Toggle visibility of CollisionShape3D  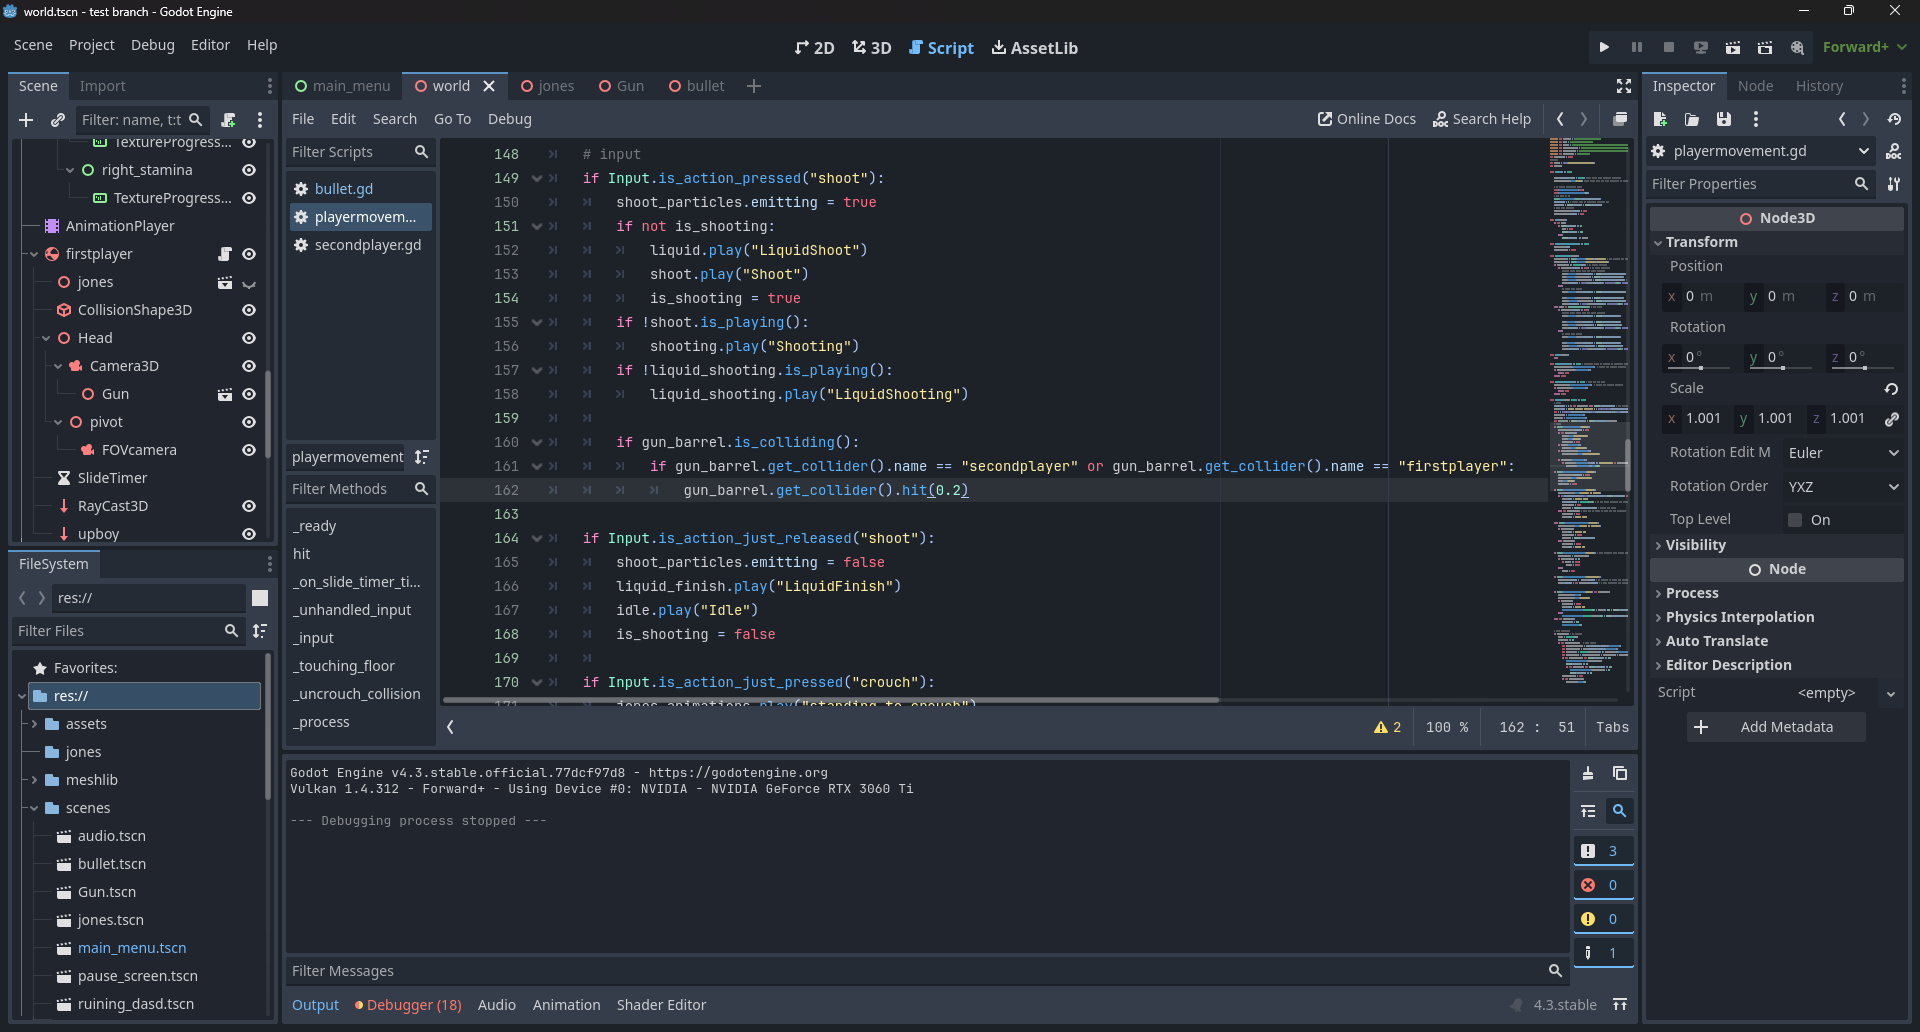tap(249, 310)
